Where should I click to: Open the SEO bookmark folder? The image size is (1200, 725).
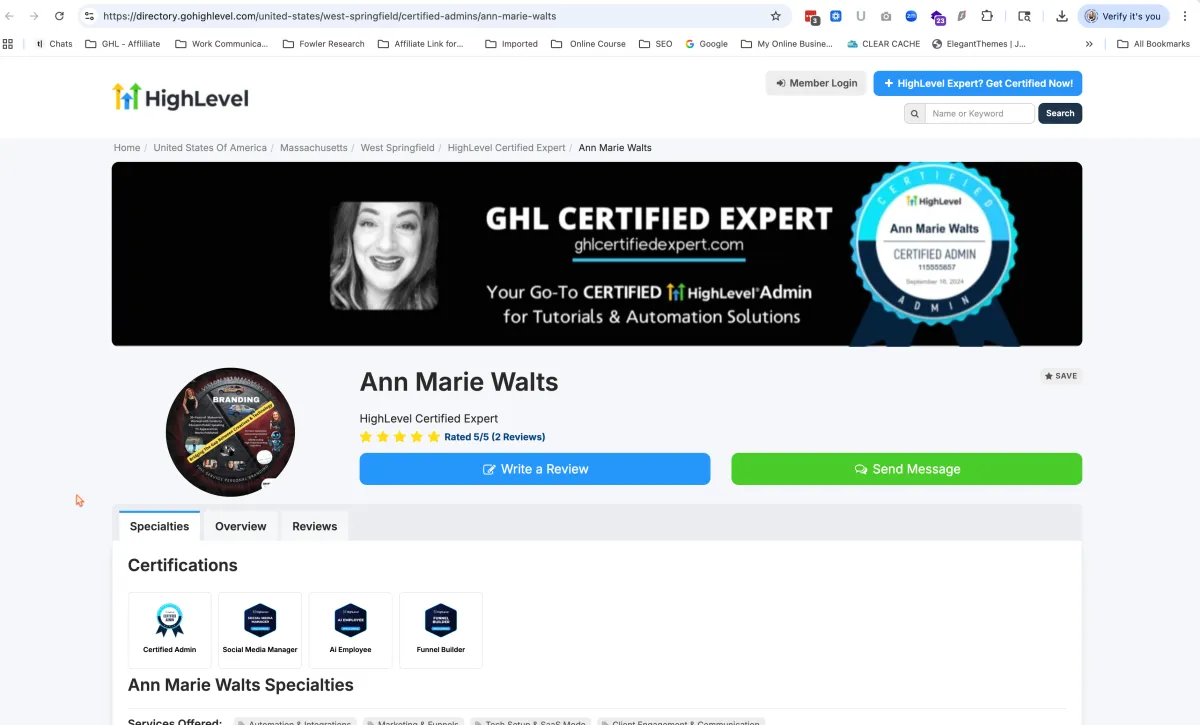point(655,44)
